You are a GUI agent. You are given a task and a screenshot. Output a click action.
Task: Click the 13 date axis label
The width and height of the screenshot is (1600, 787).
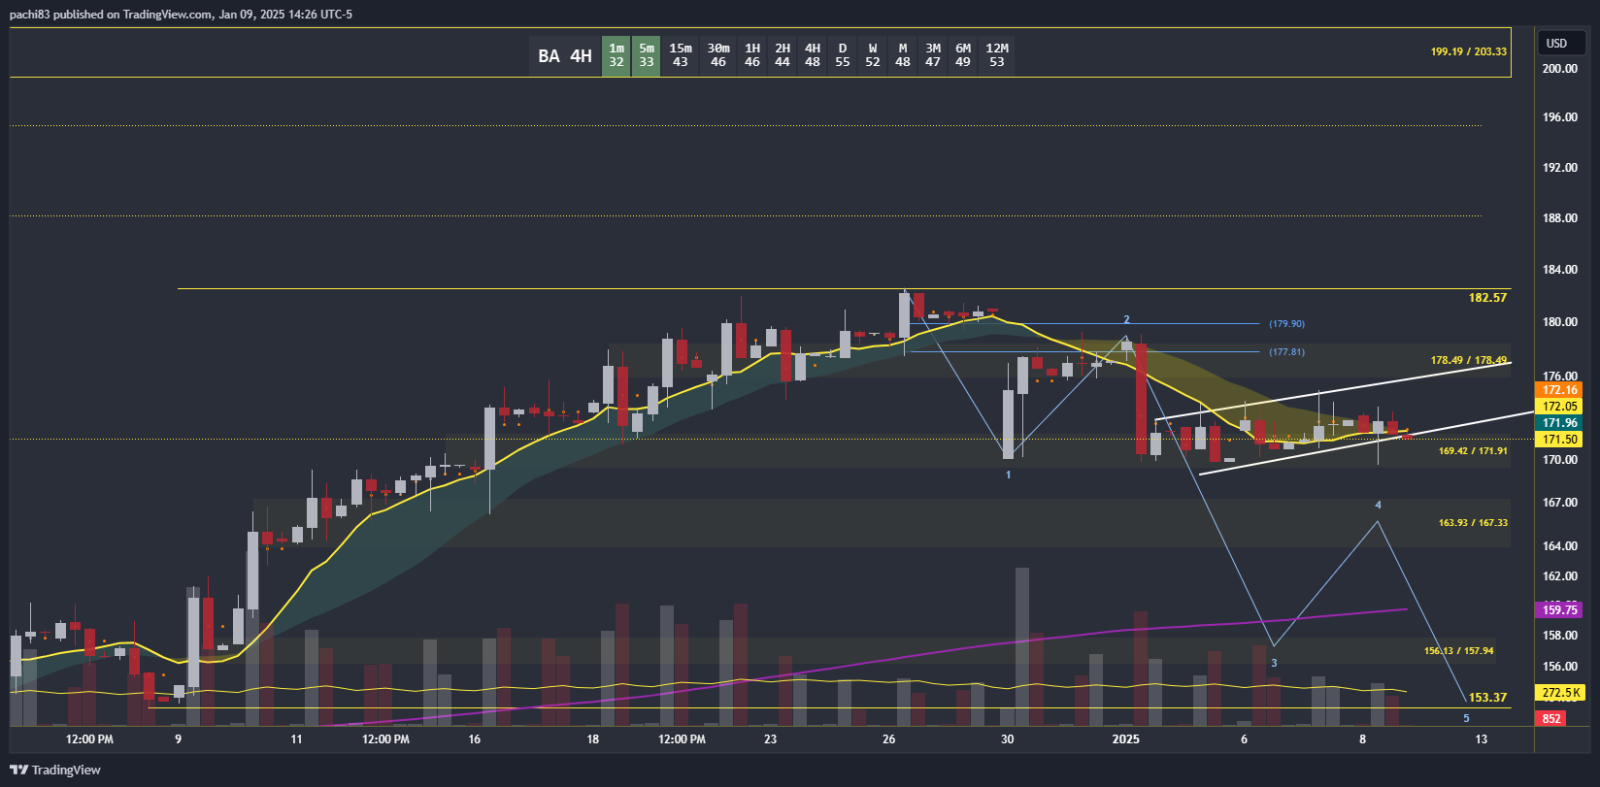point(1481,740)
